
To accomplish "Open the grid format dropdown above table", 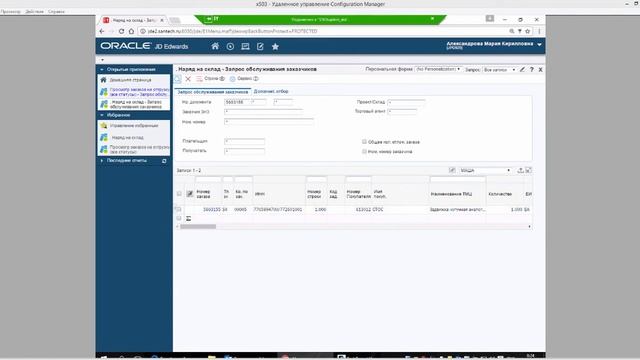I will point(485,170).
